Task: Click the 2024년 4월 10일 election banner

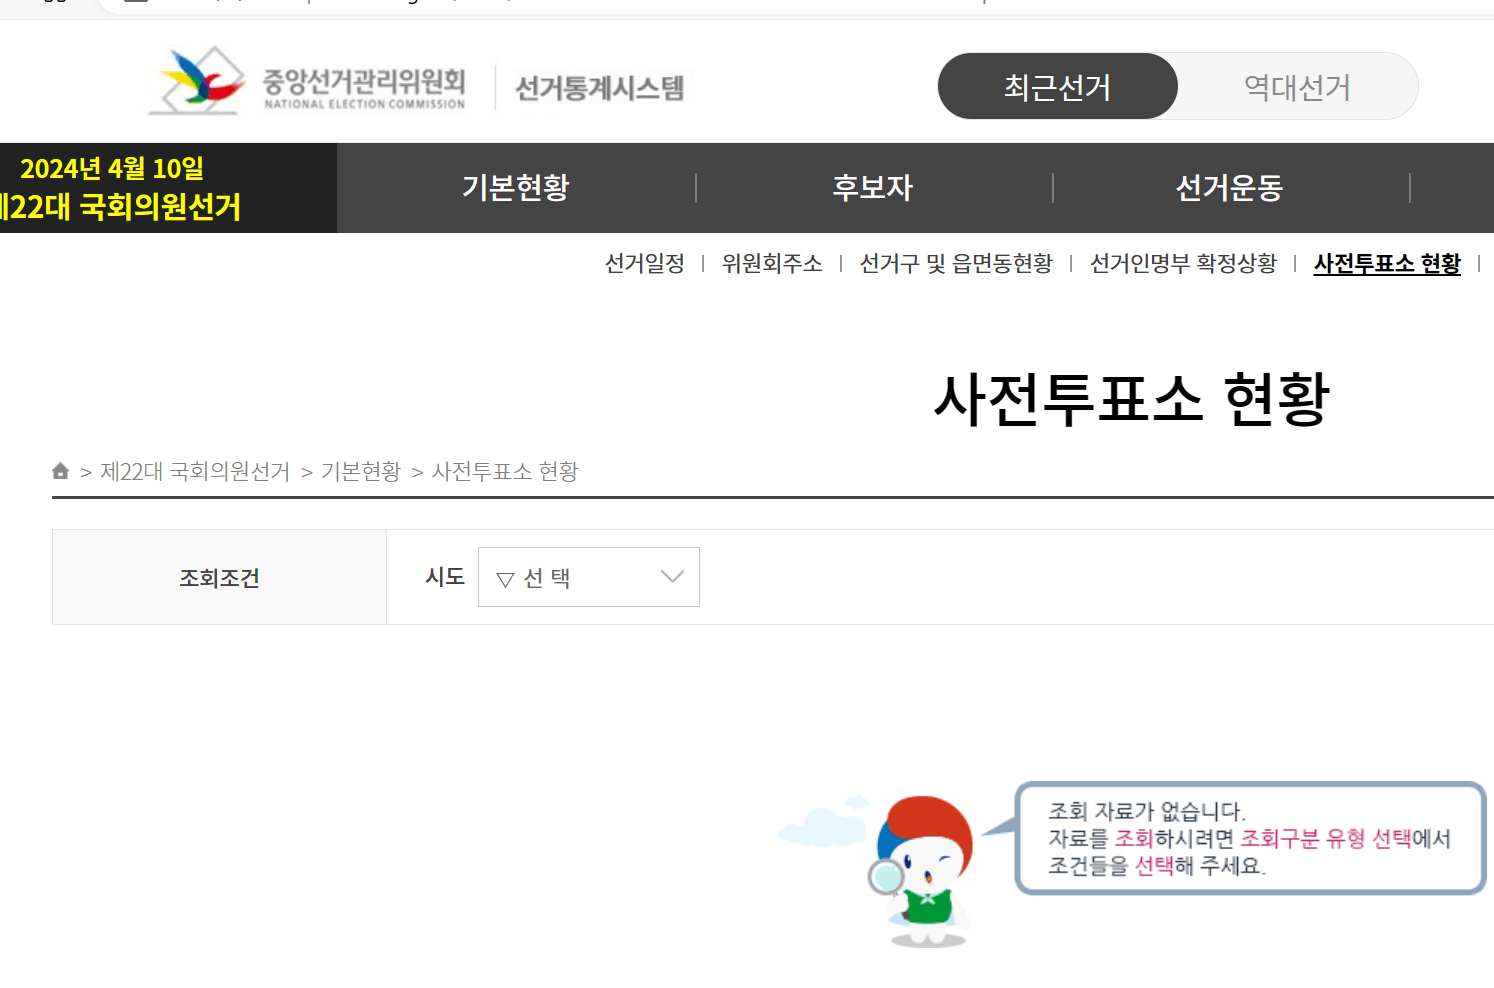Action: tap(115, 188)
